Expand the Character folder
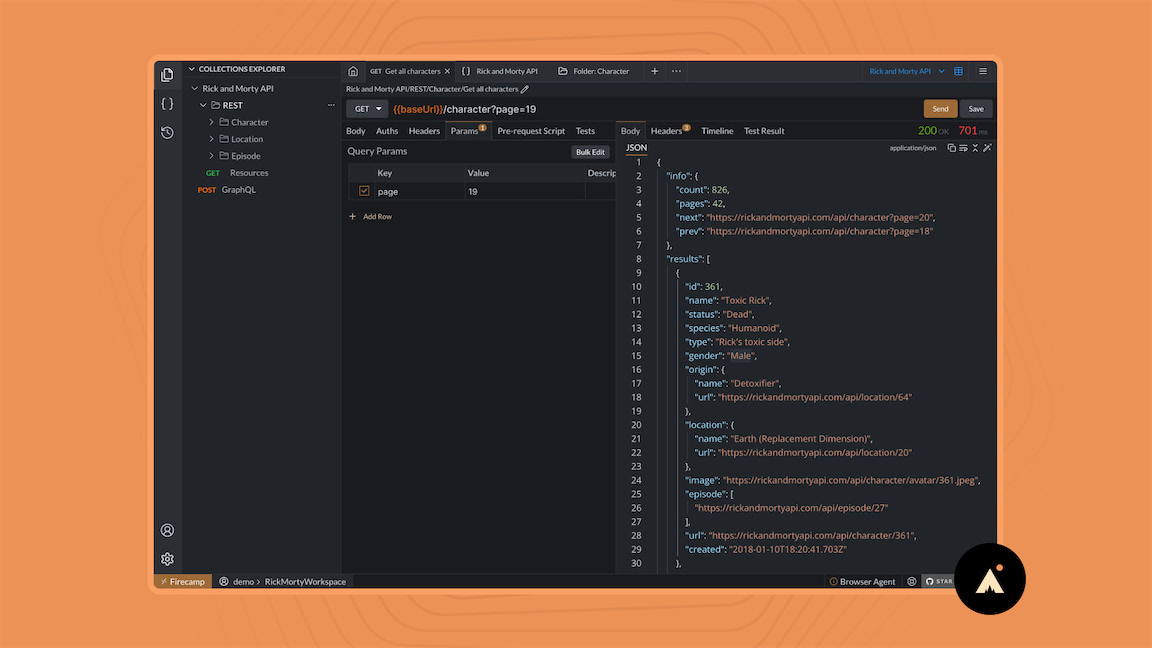 pos(212,122)
